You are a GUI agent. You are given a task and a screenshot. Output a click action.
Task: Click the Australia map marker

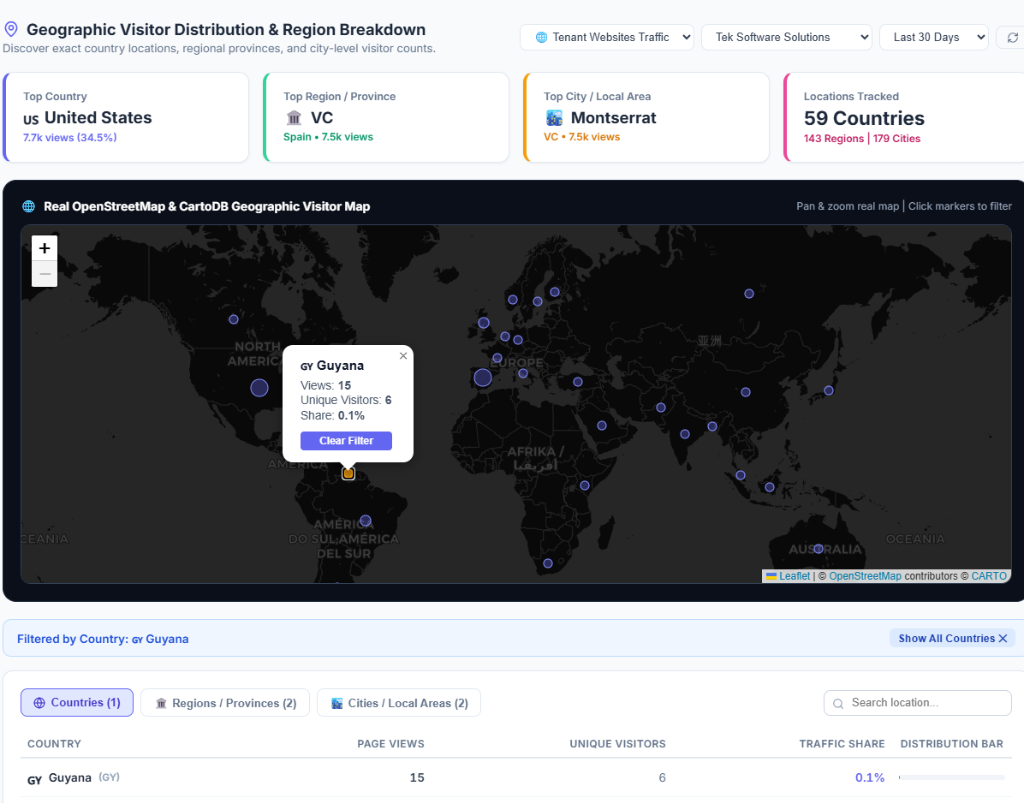[x=818, y=548]
